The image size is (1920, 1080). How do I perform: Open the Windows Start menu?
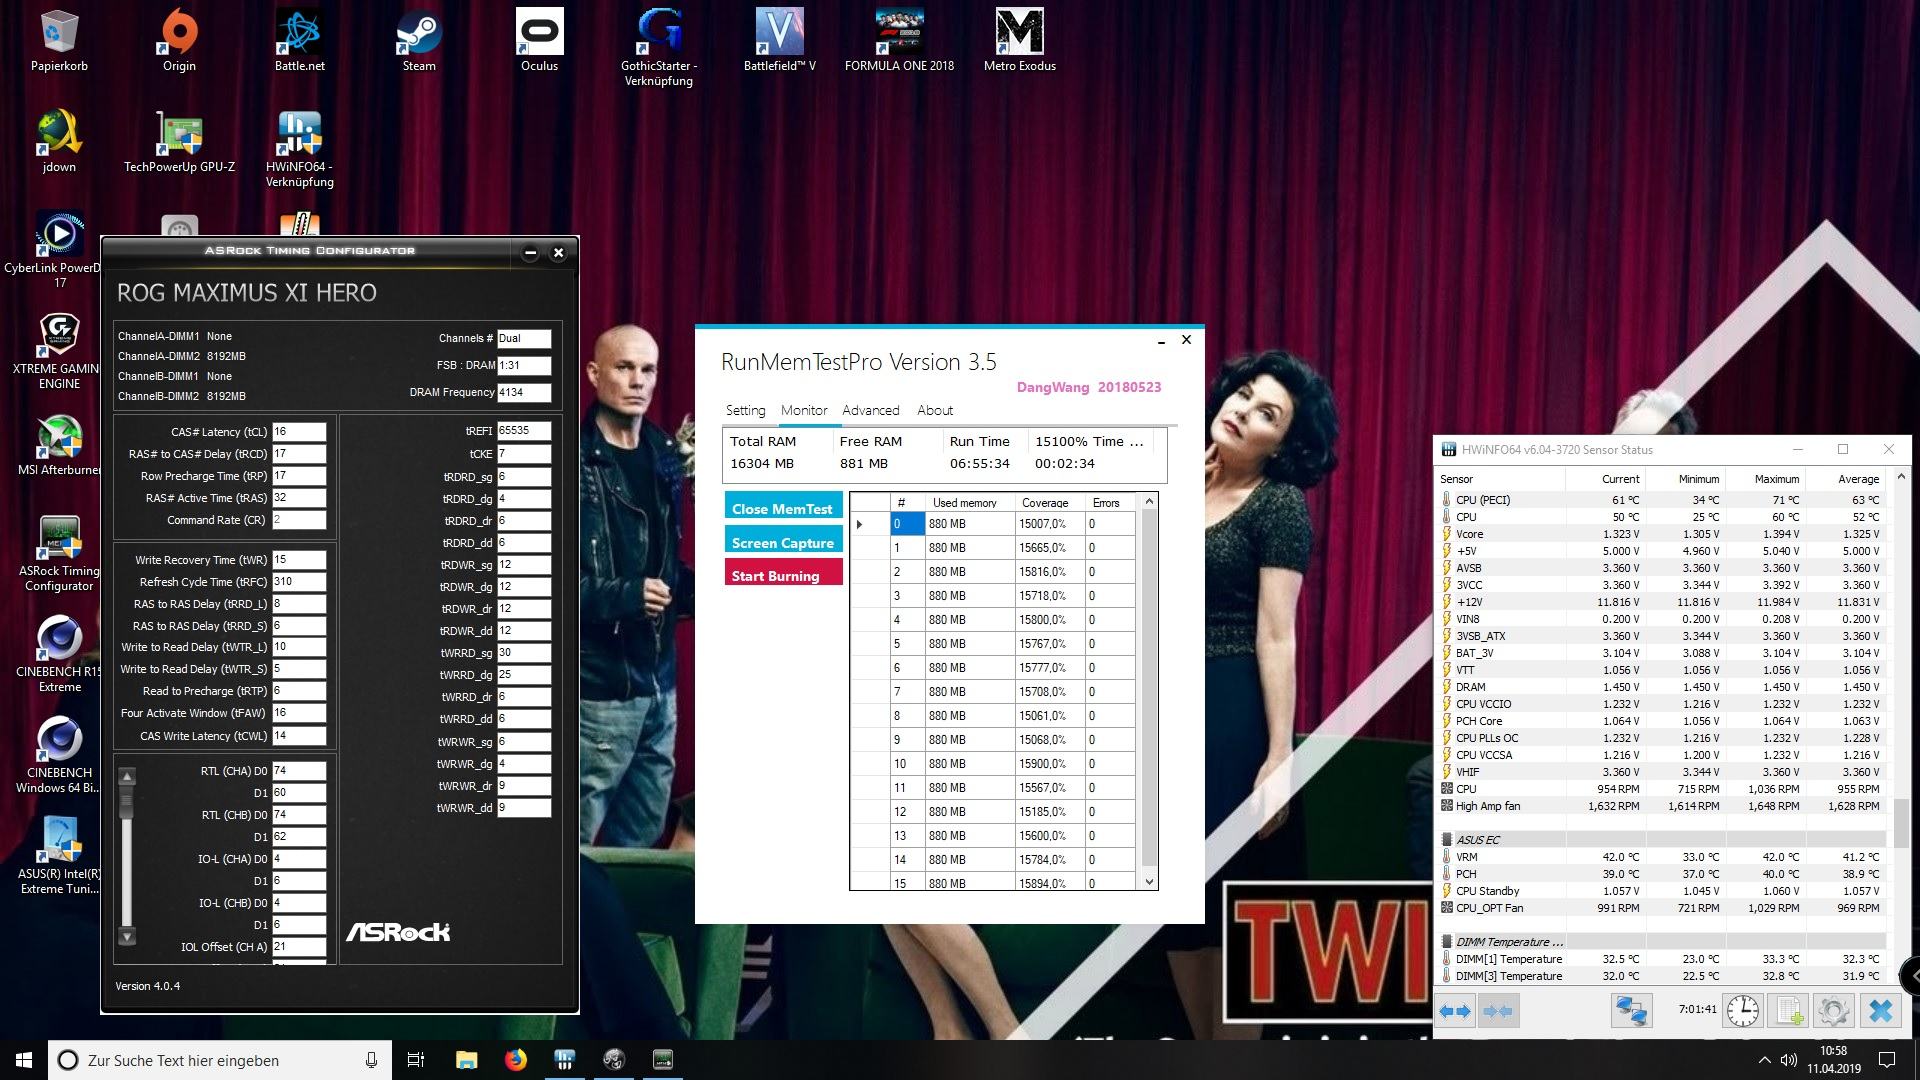(24, 1060)
